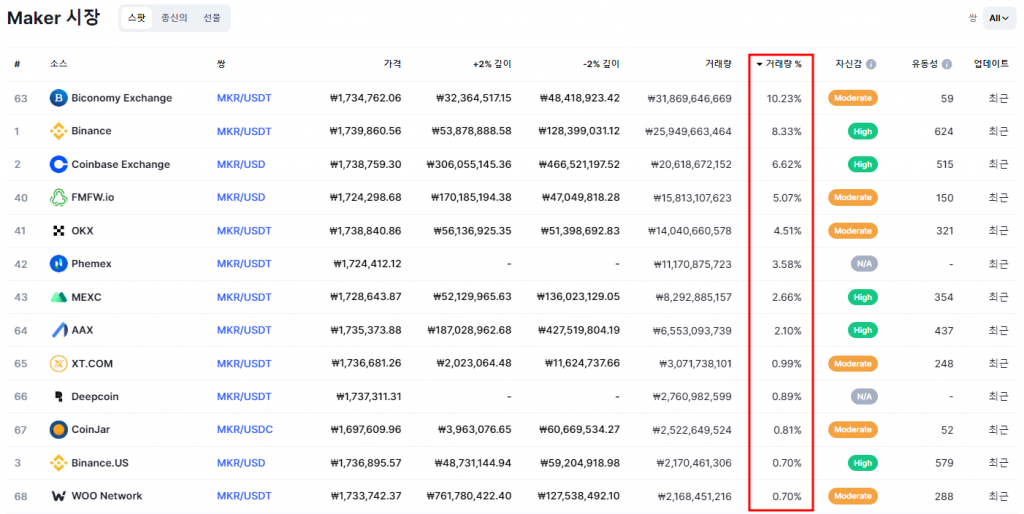Open MEXC MKR/USDT pair link
This screenshot has width=1024, height=514.
tap(244, 297)
